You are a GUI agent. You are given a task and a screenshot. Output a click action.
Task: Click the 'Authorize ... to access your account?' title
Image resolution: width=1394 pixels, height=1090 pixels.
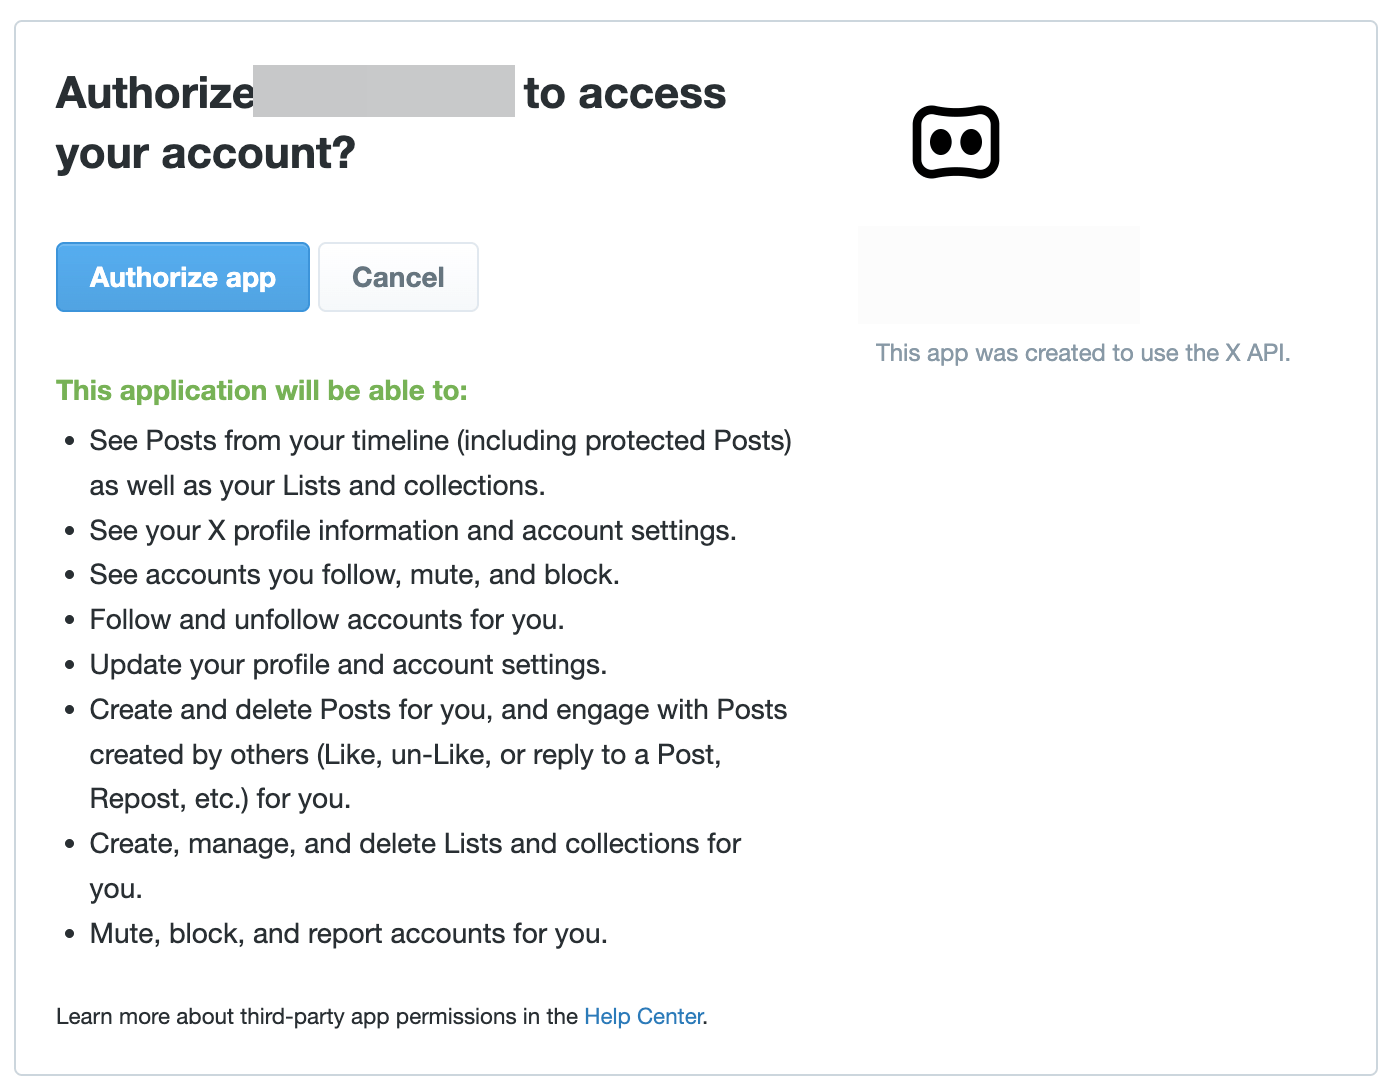tap(390, 120)
